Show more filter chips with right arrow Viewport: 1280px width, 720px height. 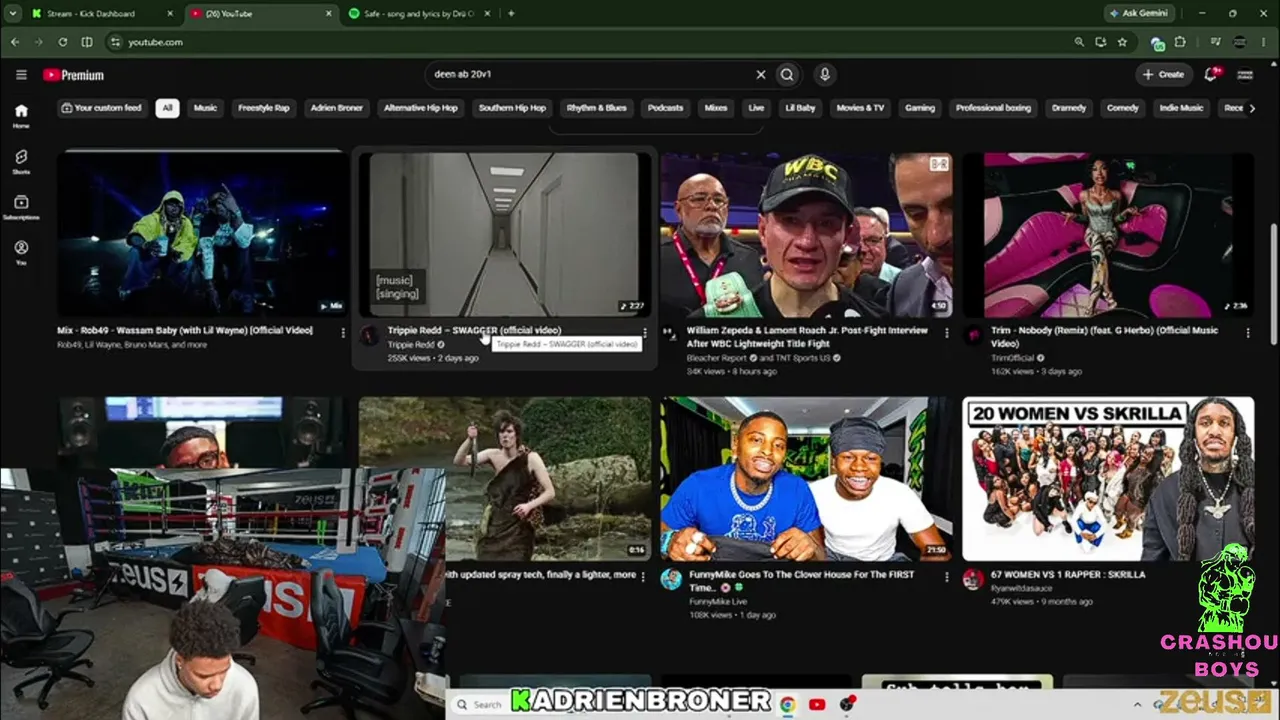point(1251,108)
